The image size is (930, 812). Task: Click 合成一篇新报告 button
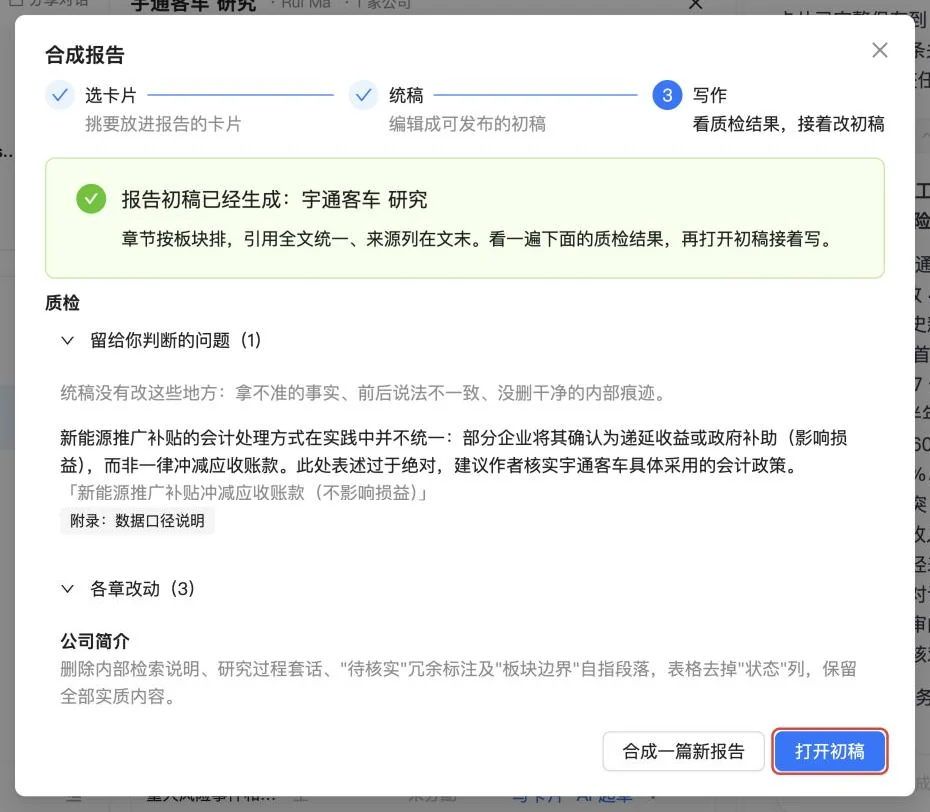683,752
